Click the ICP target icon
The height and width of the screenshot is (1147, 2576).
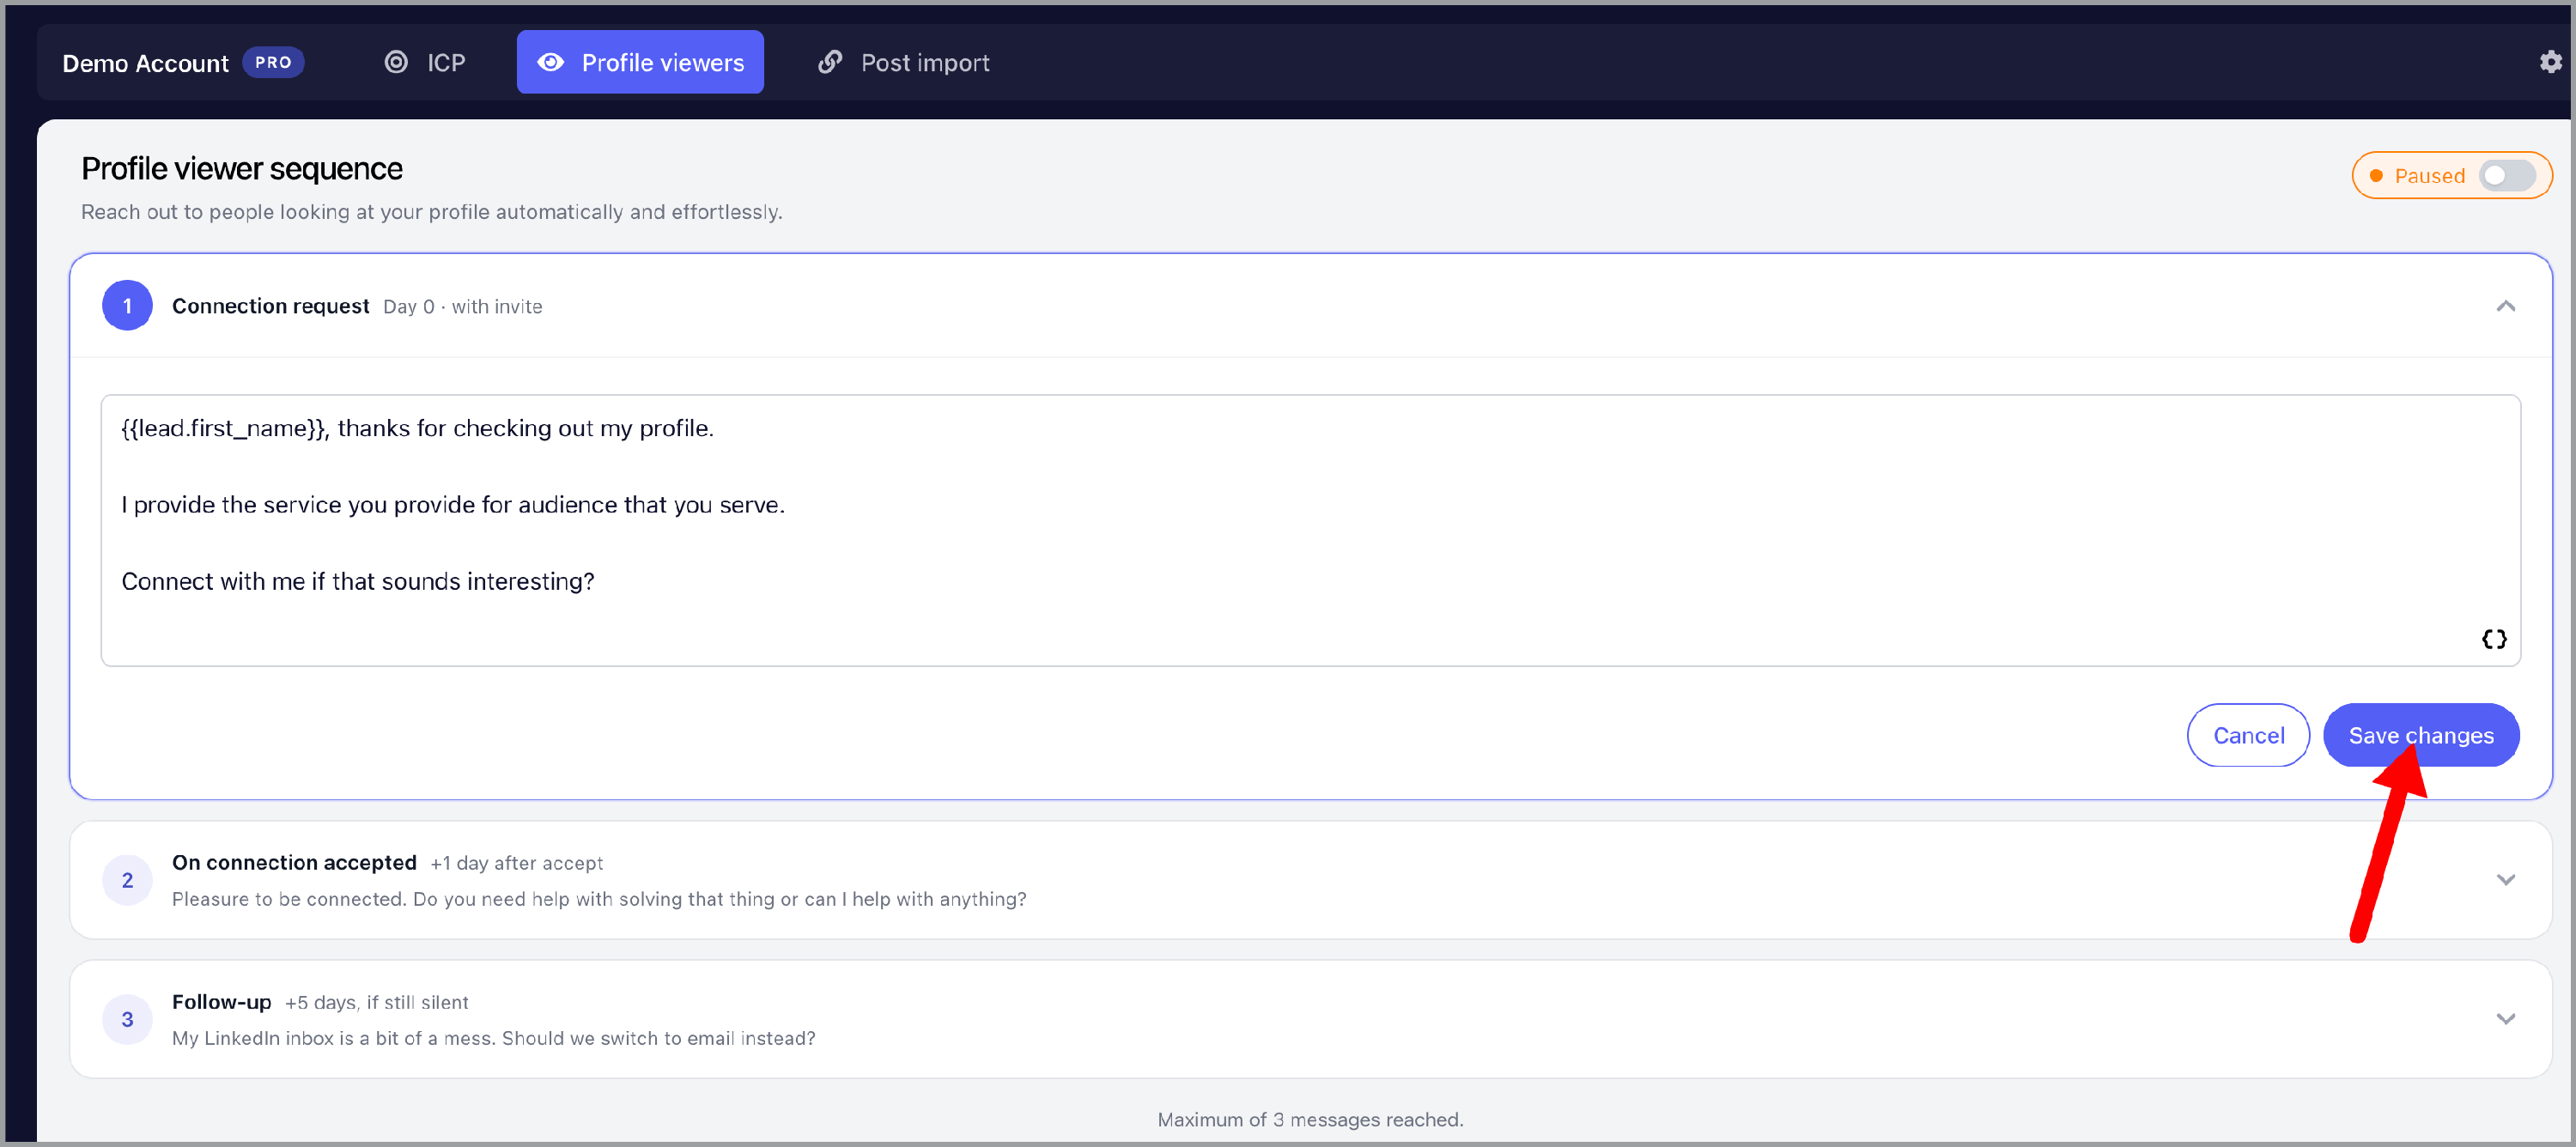click(x=396, y=62)
